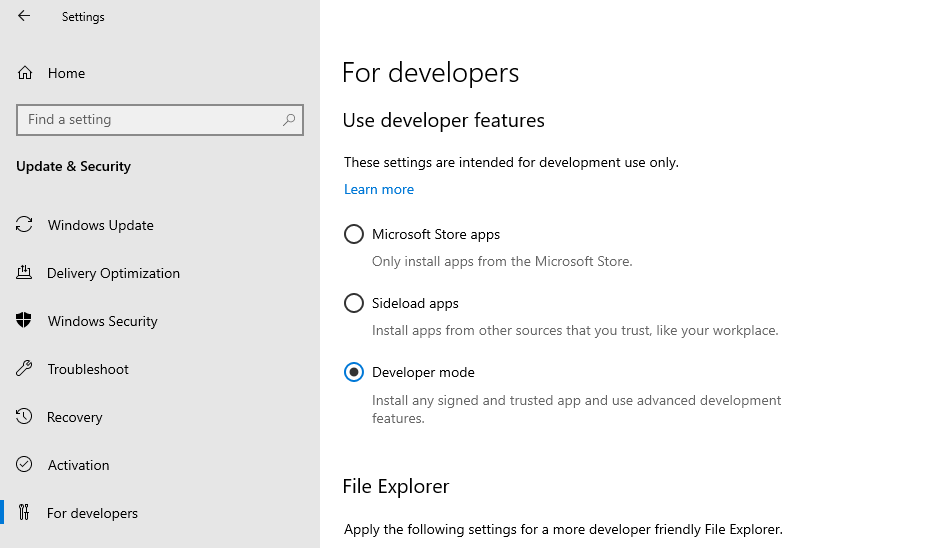Click the Use developer features heading

(x=443, y=121)
